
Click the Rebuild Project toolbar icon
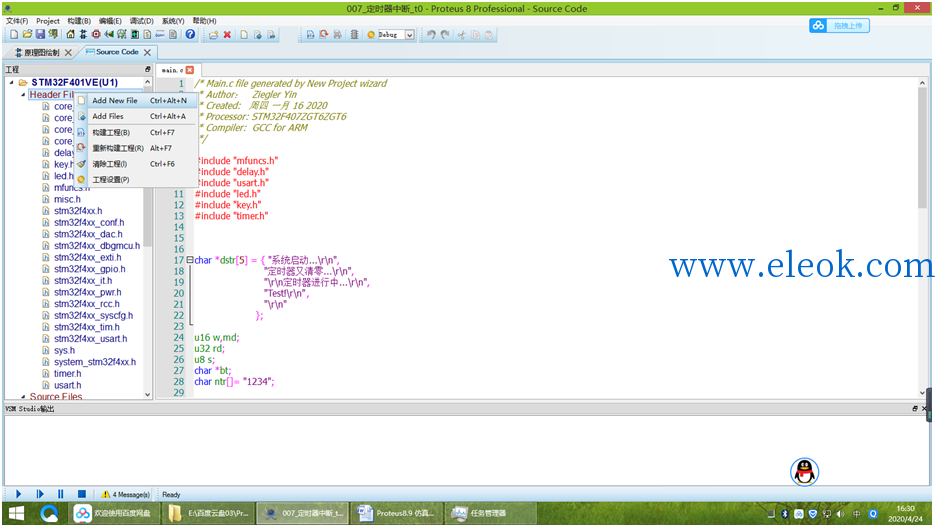tap(324, 35)
